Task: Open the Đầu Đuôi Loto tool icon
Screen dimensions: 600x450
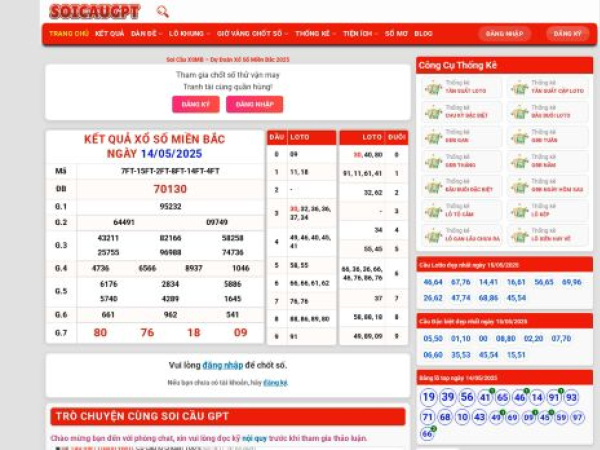Action: [519, 113]
